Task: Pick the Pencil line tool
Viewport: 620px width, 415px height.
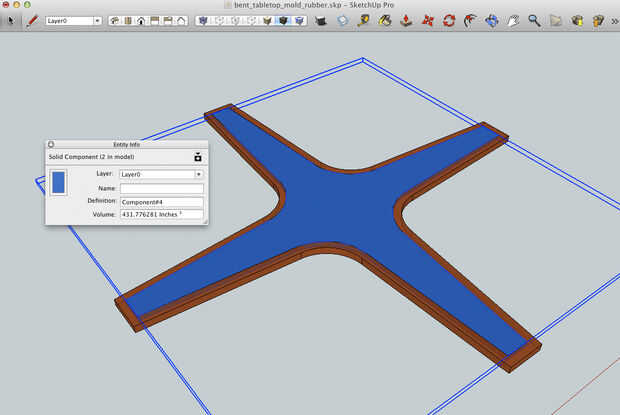Action: point(33,20)
